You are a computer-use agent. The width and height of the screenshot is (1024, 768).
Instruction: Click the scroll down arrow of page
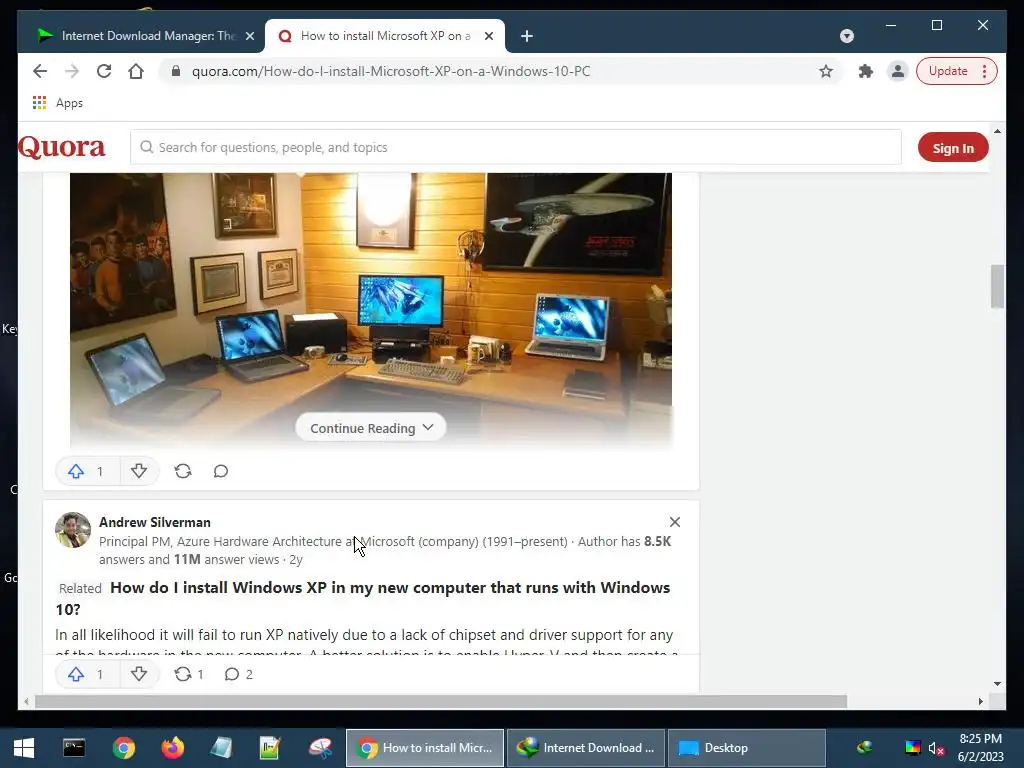[x=997, y=684]
